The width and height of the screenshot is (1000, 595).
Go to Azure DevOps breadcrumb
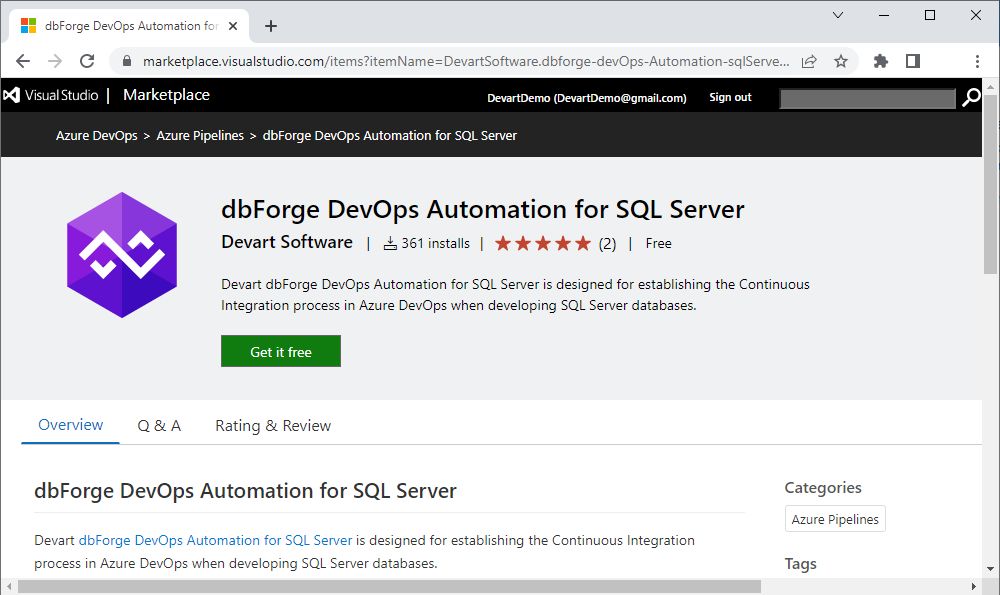click(96, 136)
